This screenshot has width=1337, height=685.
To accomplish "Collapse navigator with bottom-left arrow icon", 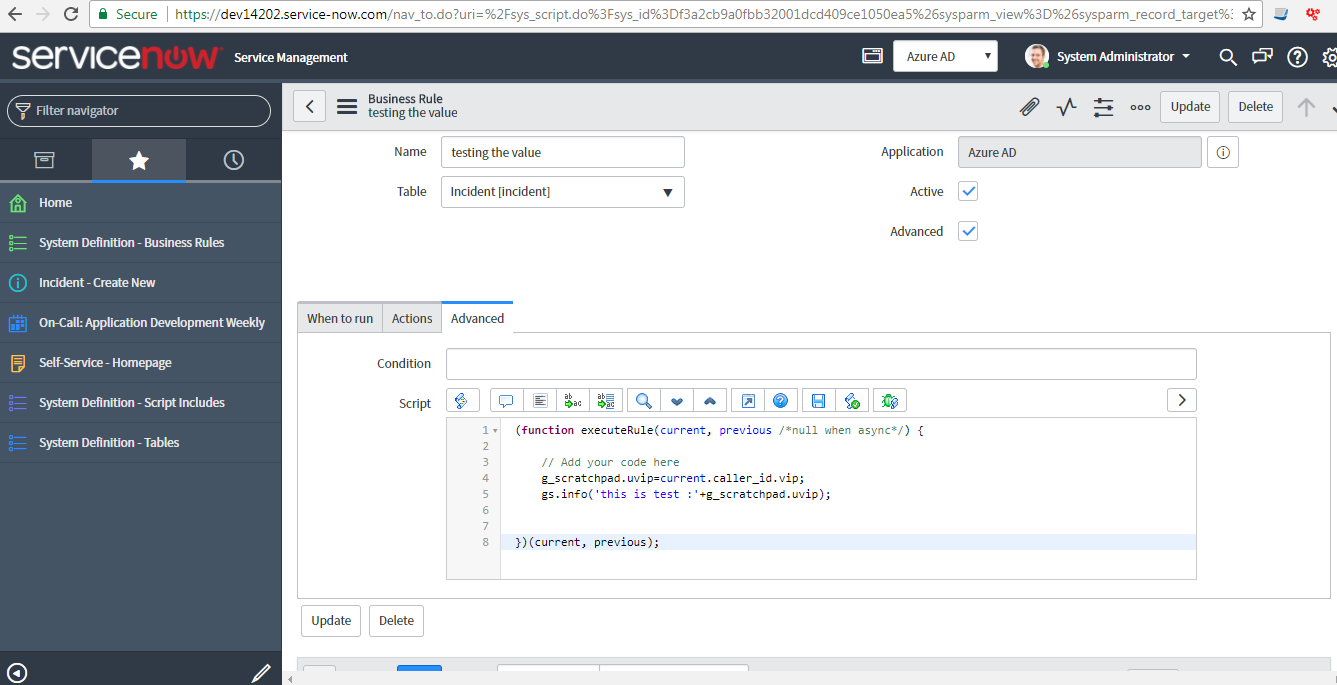I will click(17, 673).
